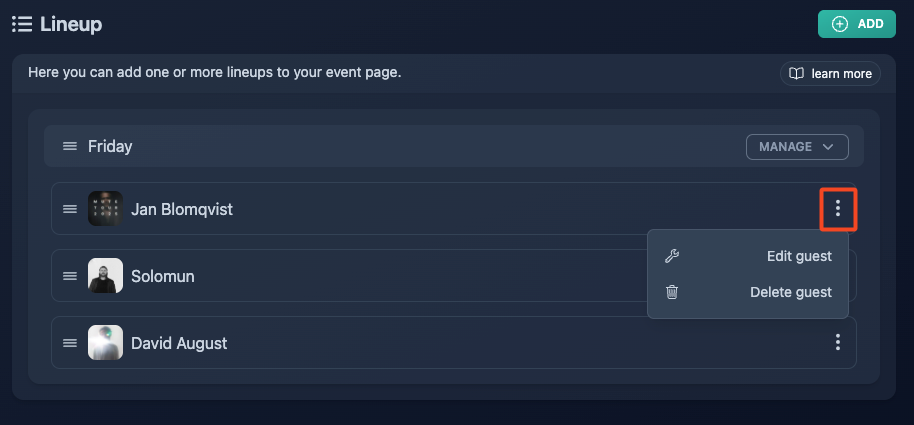Screen dimensions: 914x425
Task: Click Jan Blomqvist's avatar thumbnail
Action: [106, 209]
